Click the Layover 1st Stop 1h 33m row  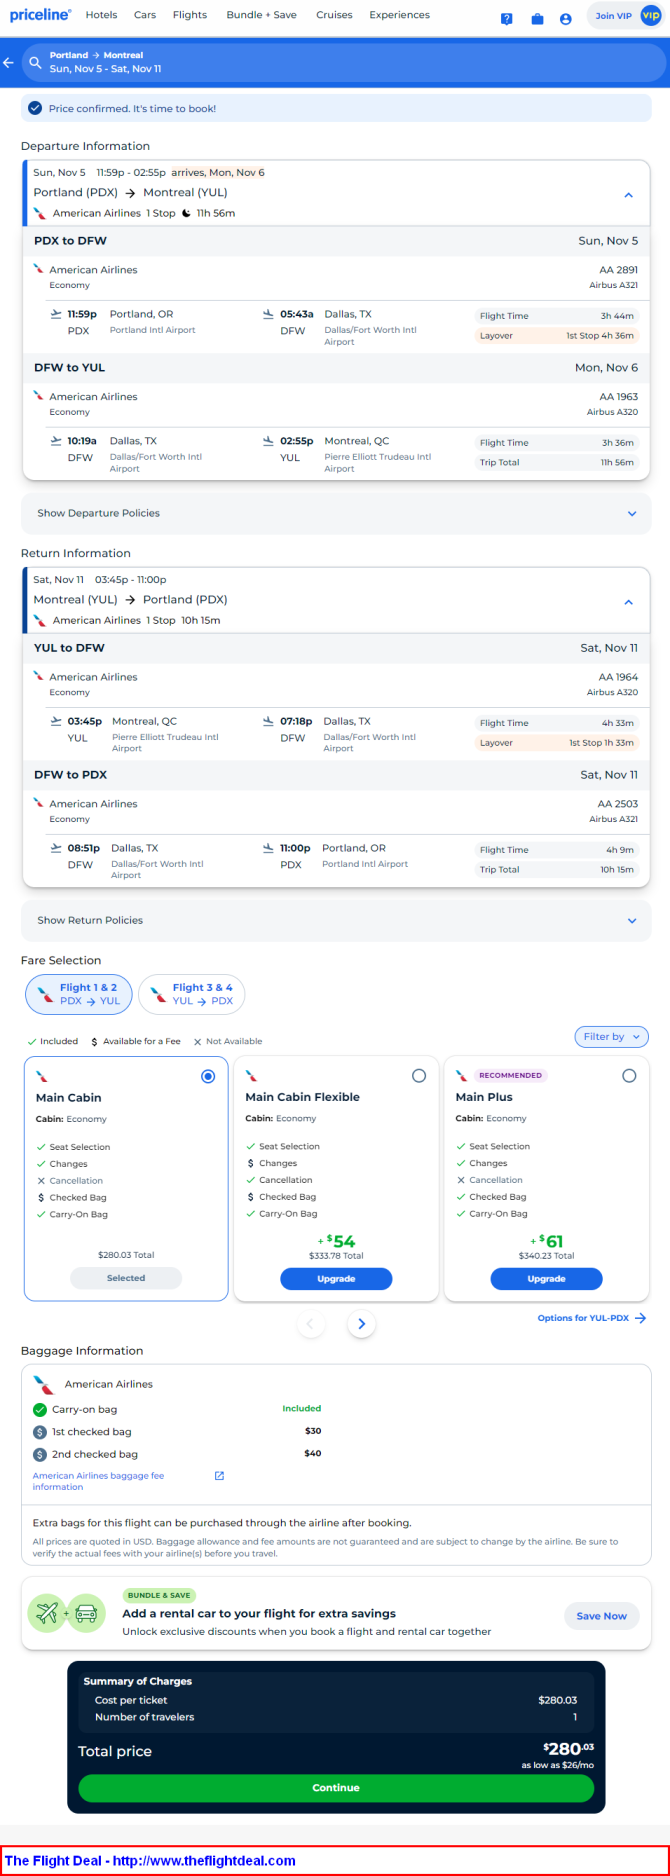[556, 743]
